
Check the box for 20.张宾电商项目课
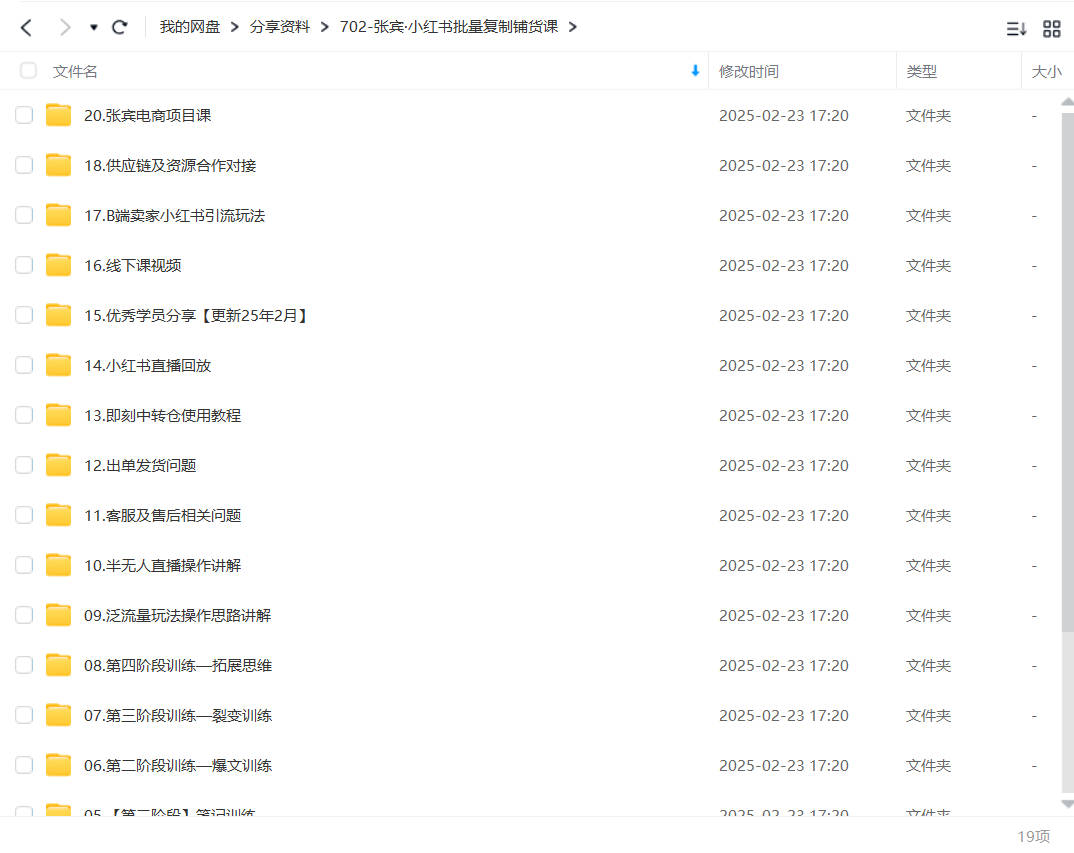pos(24,115)
